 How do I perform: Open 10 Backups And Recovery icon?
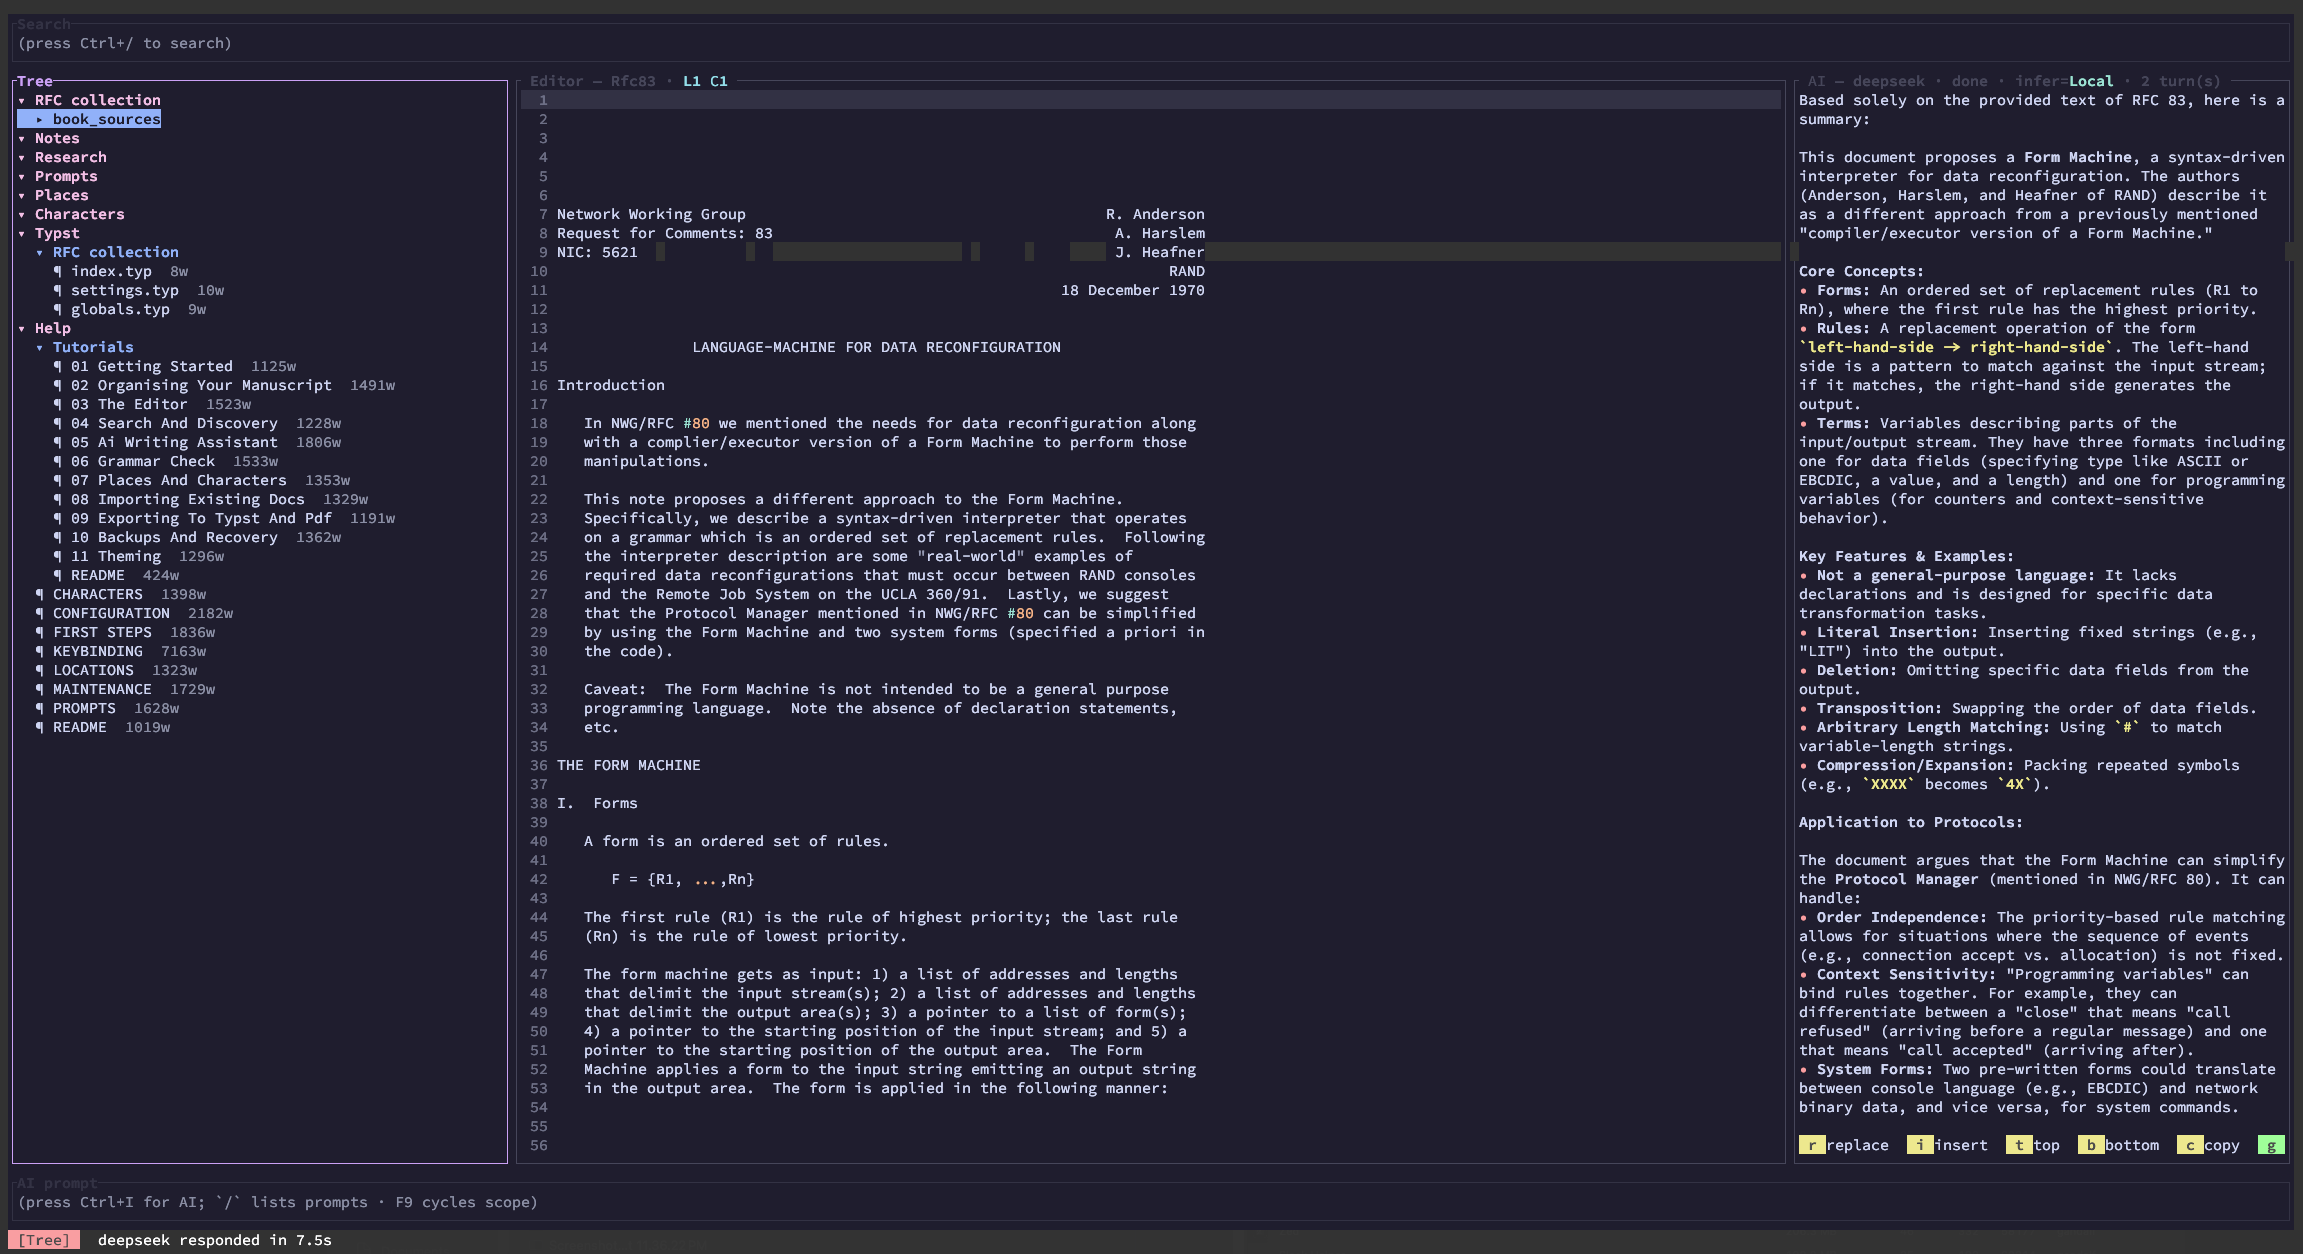point(57,537)
